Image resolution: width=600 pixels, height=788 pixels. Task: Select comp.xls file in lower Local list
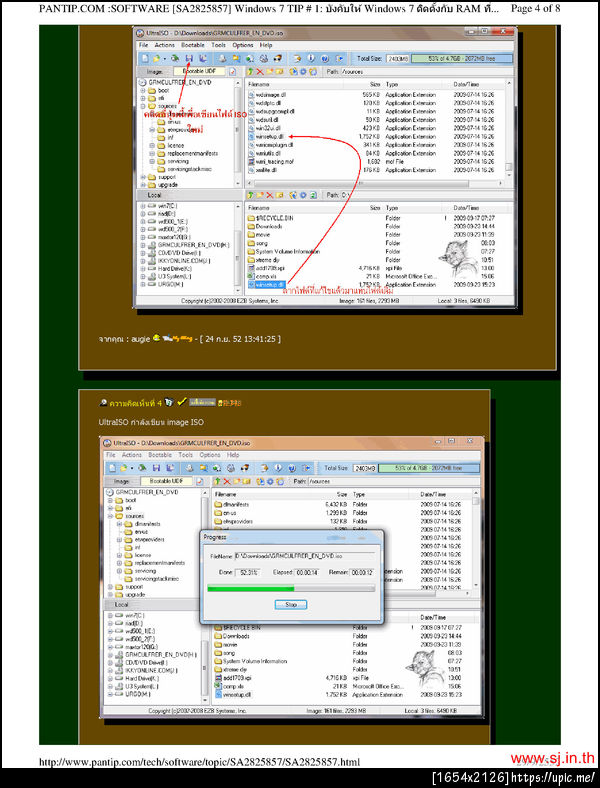pyautogui.click(x=229, y=686)
